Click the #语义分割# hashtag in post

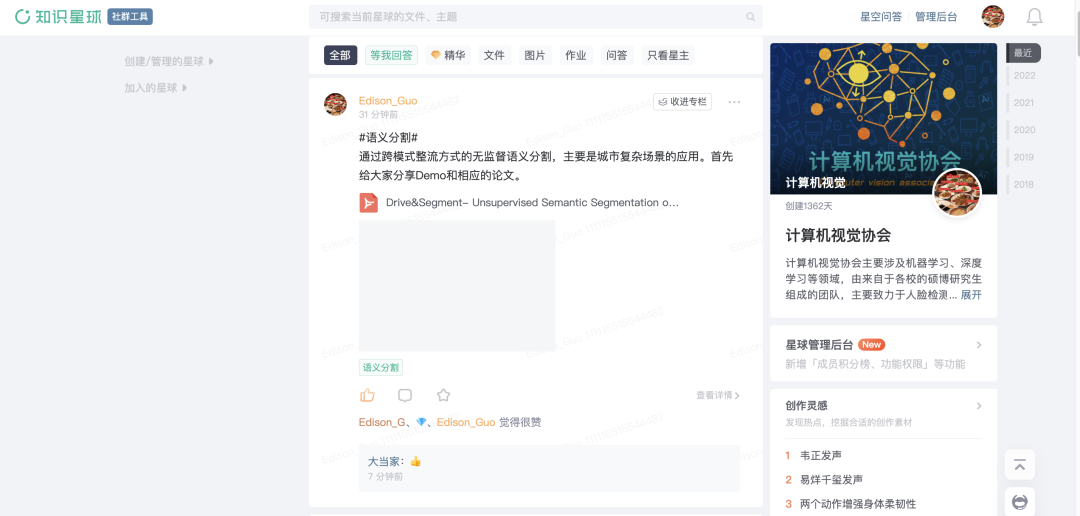click(389, 138)
